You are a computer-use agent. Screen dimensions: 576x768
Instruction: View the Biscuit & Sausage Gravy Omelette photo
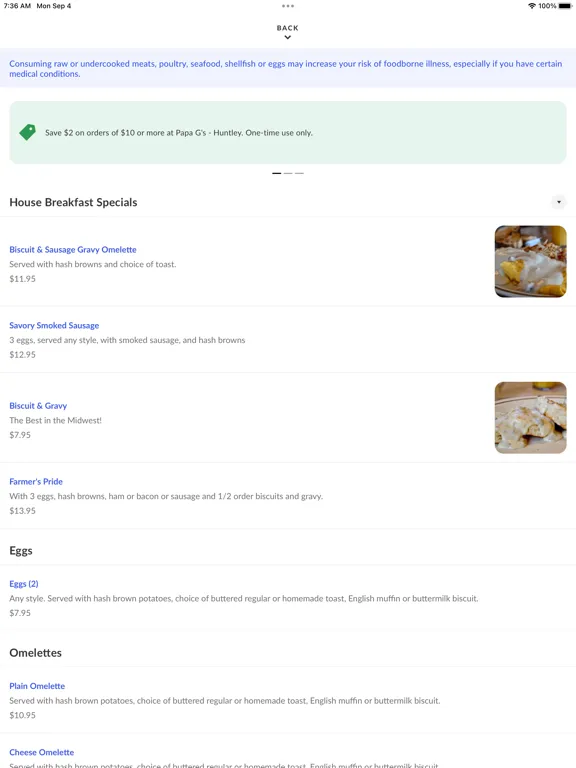pos(530,262)
